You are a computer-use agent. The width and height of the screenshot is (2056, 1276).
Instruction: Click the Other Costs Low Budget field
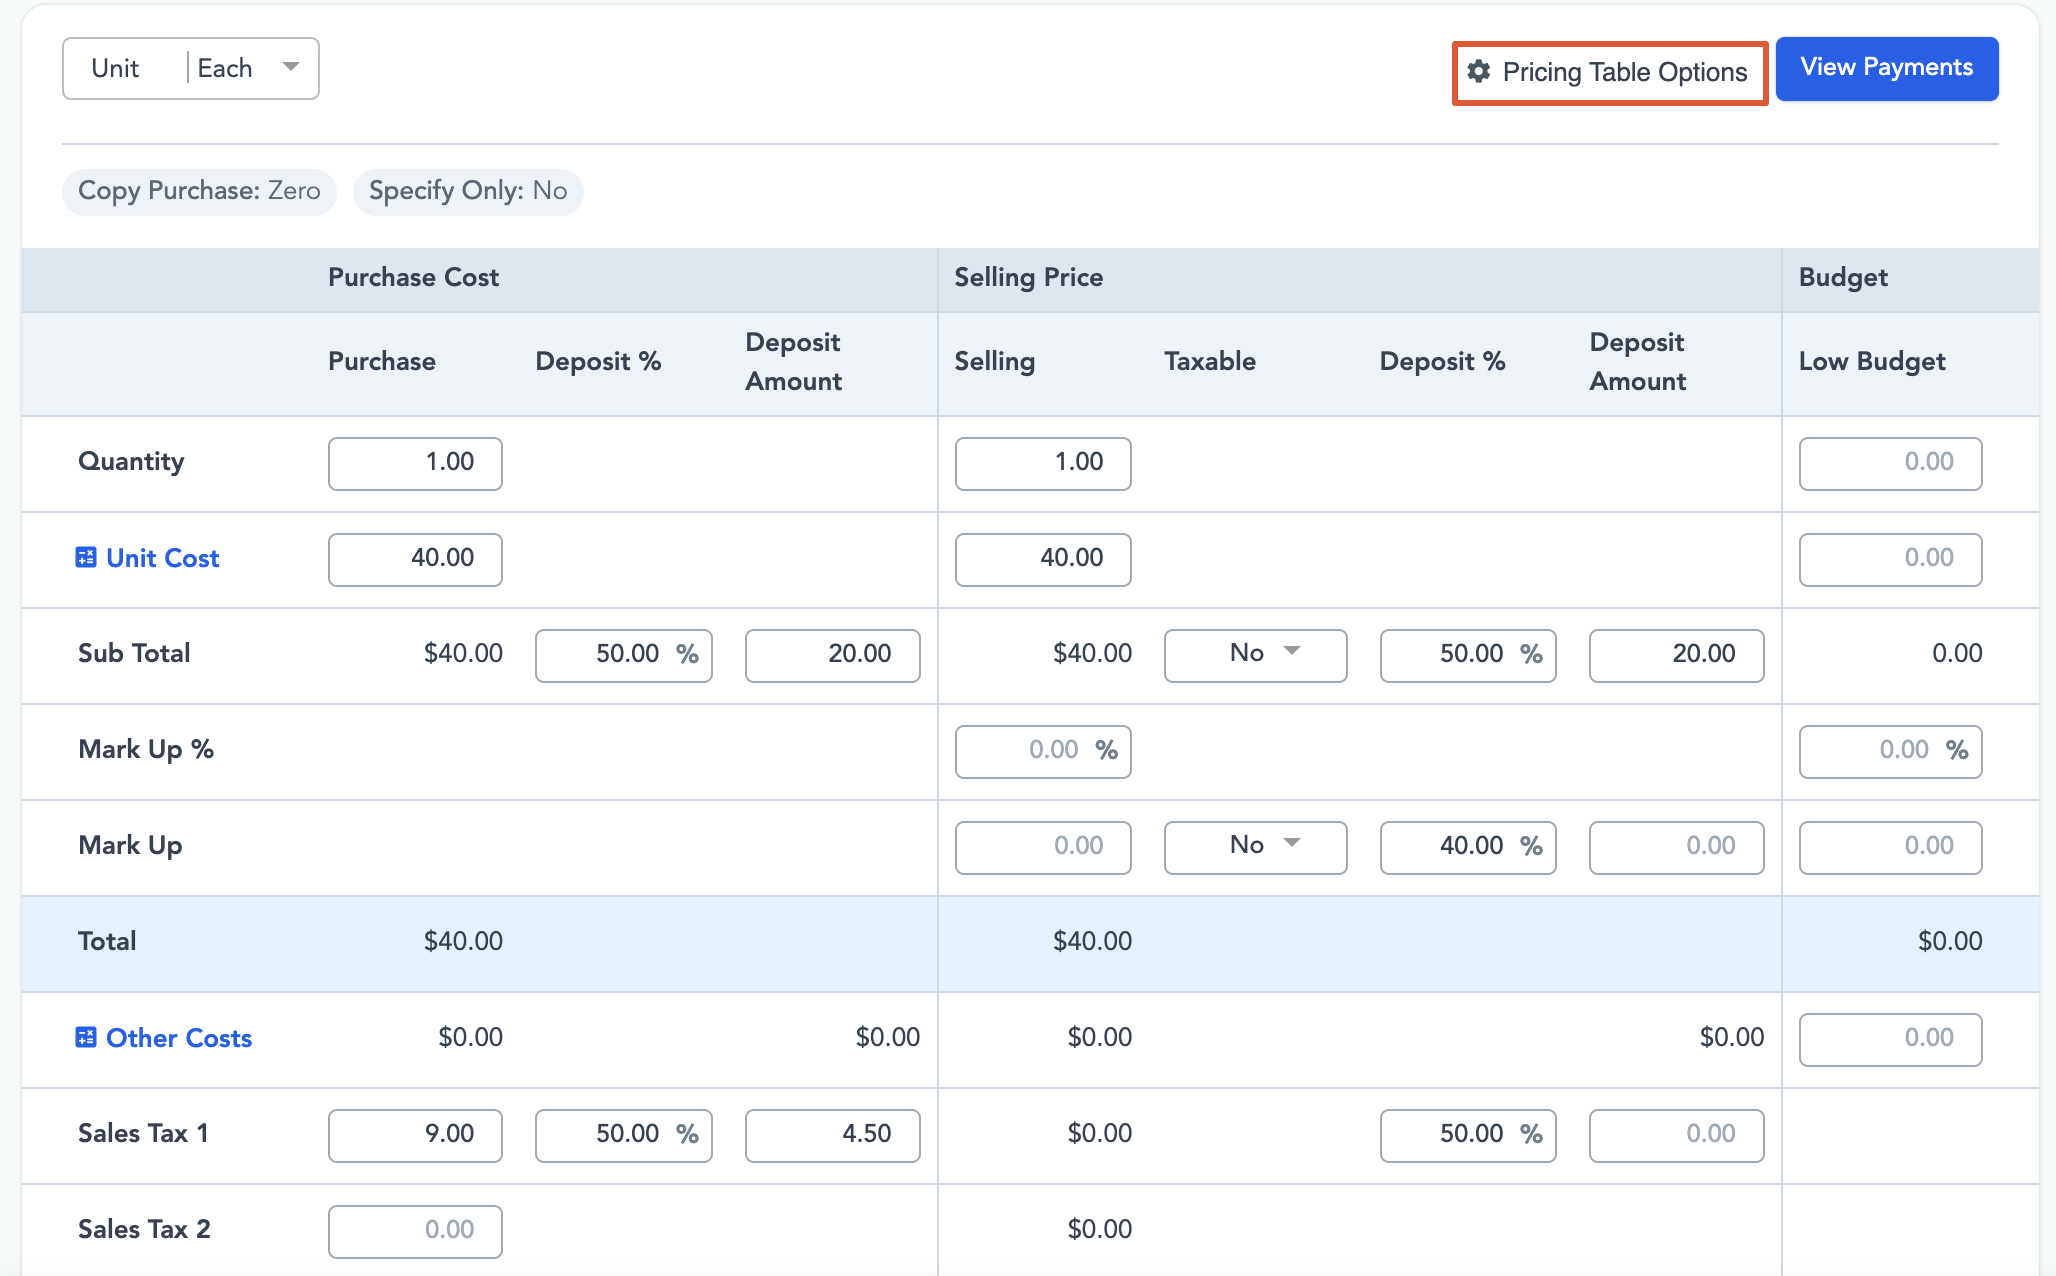point(1890,1039)
